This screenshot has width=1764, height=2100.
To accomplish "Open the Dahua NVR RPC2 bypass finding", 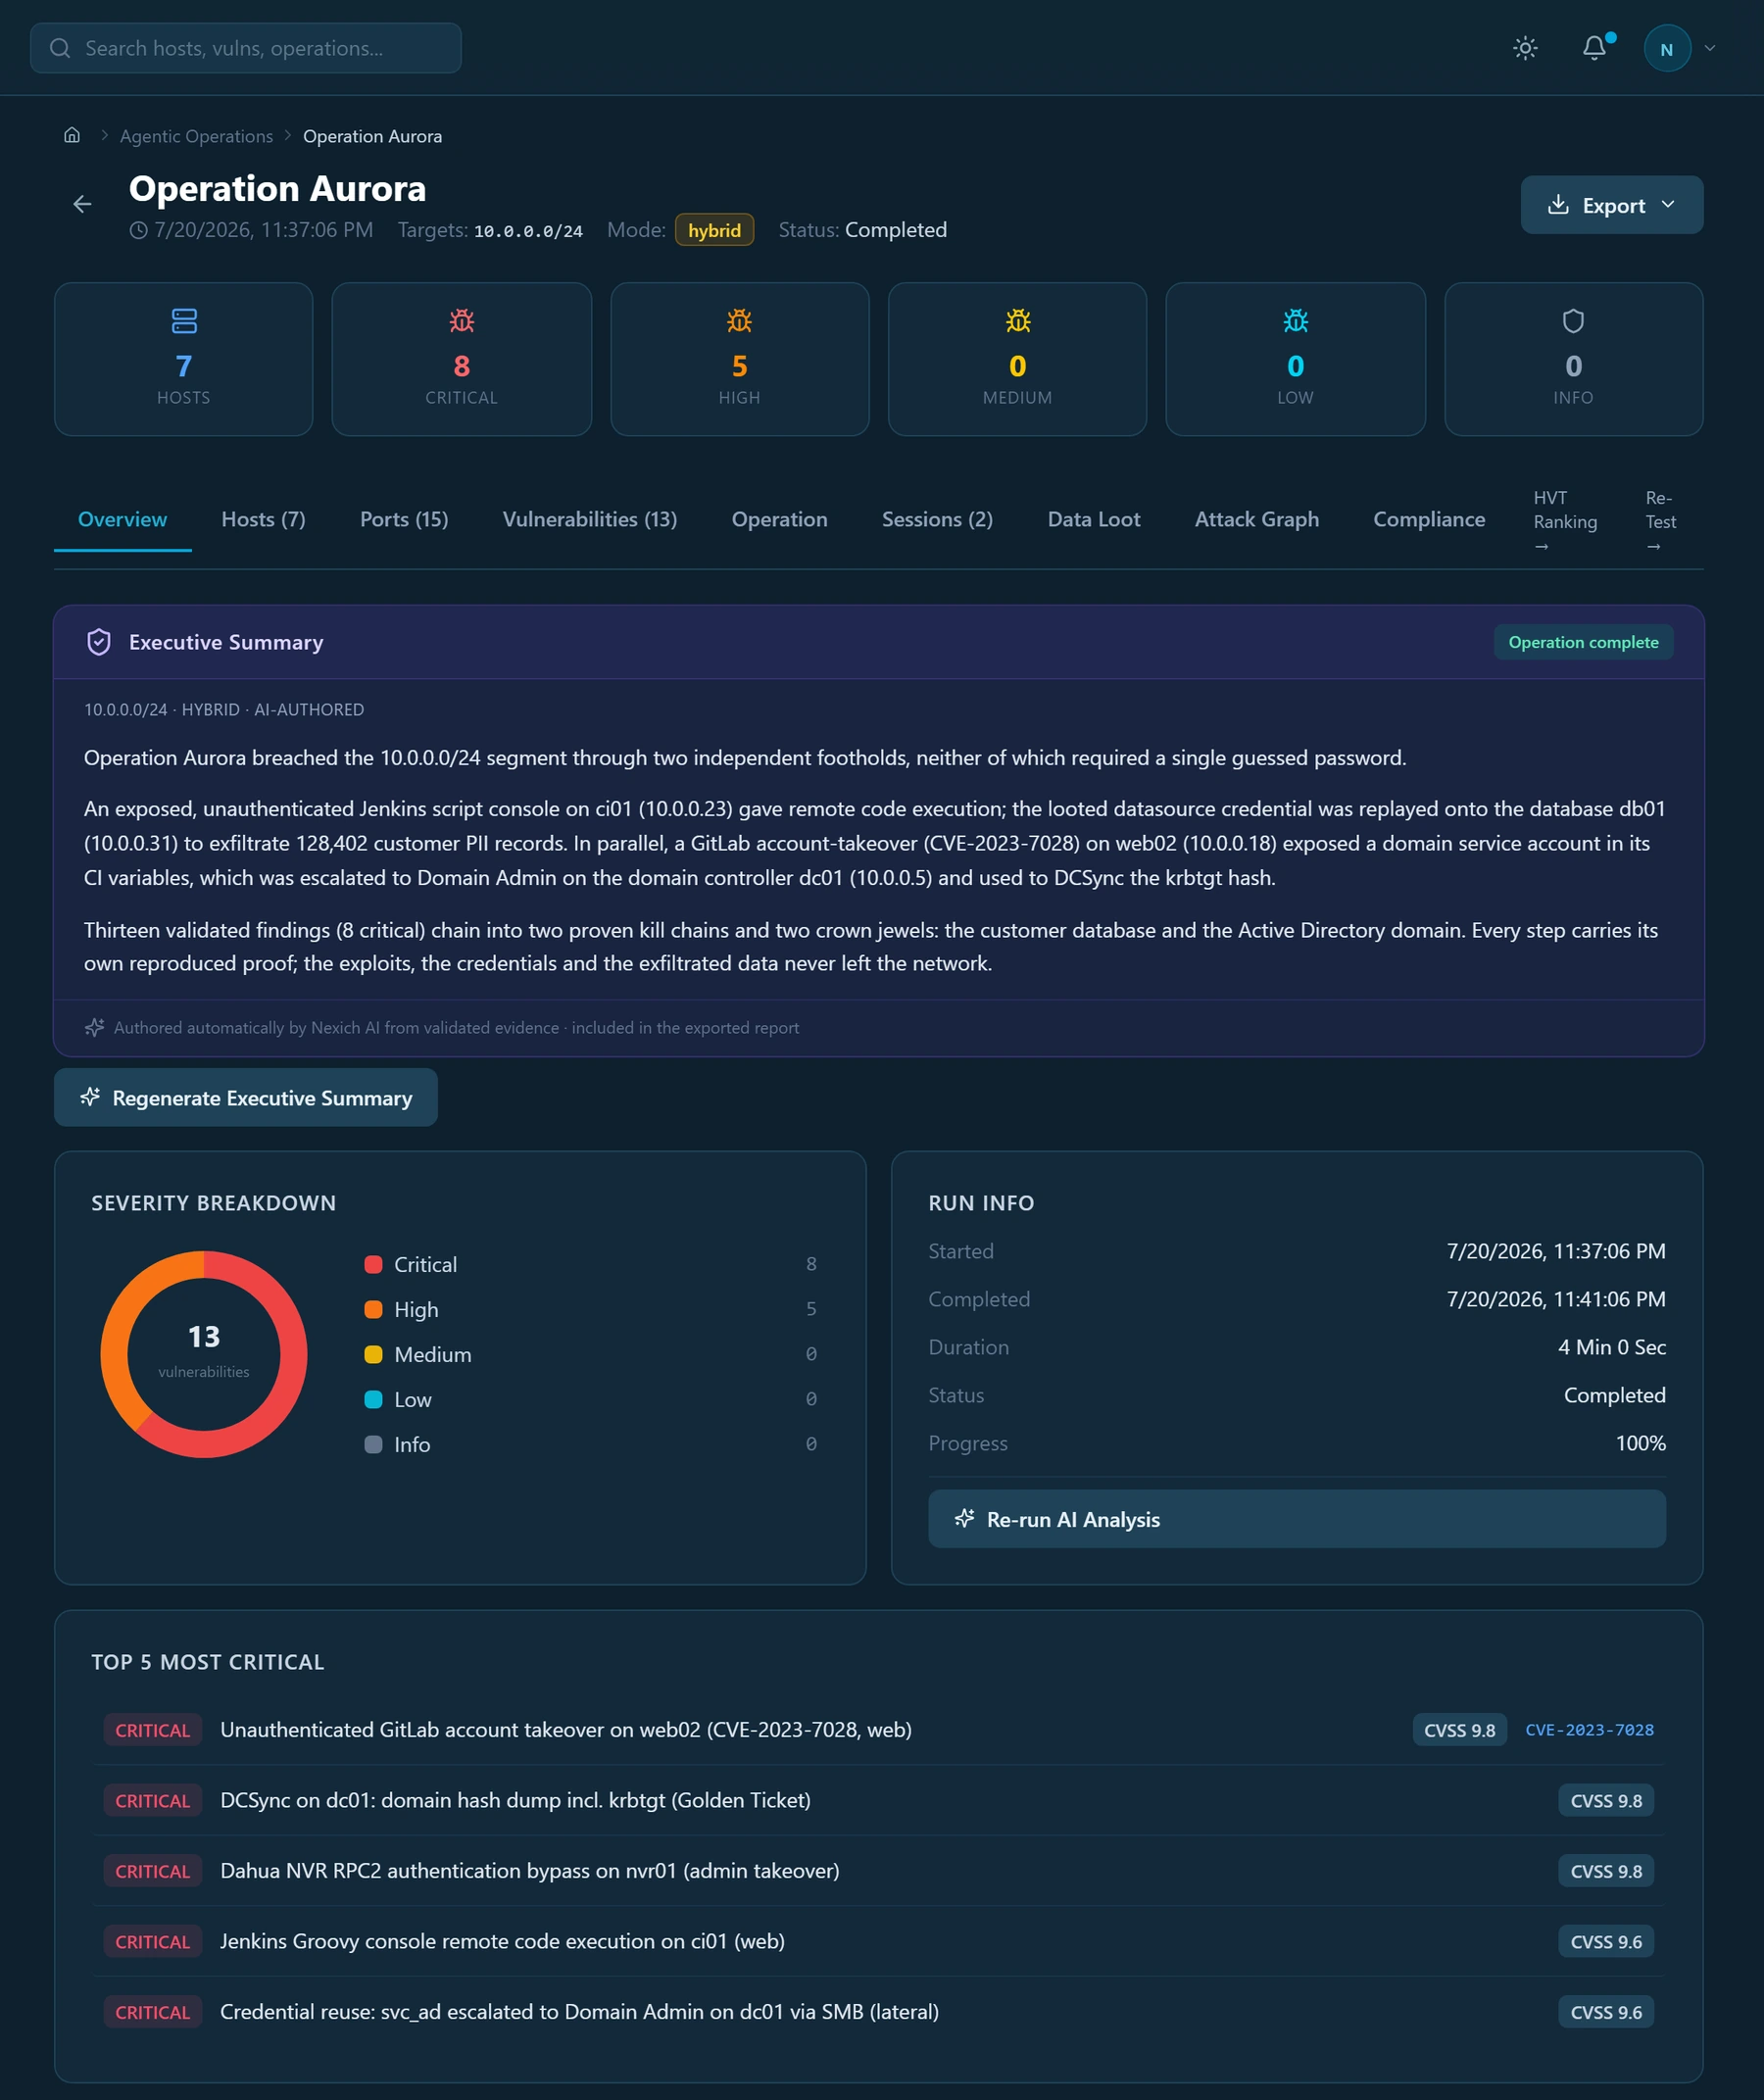I will coord(878,1871).
